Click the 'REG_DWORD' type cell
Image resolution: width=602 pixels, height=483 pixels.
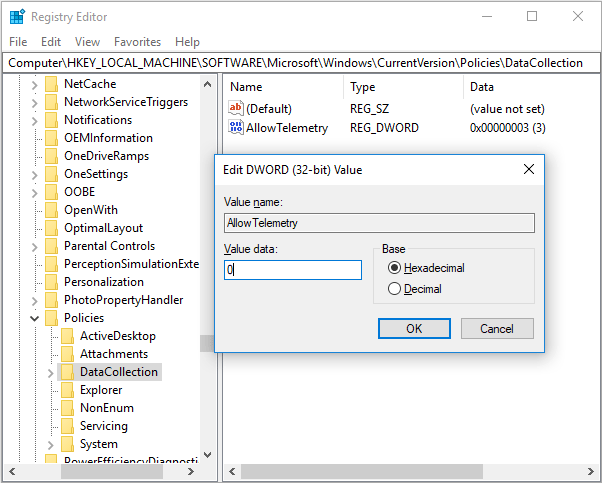384,127
